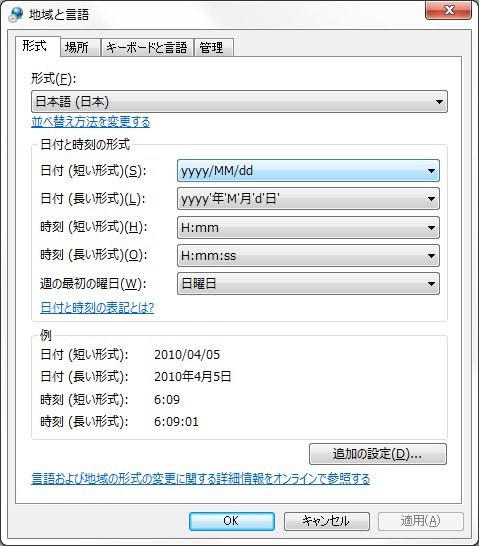Screen dimensions: 479x546
Task: Expand the H:mm:ss long time dropdown
Action: 308,256
